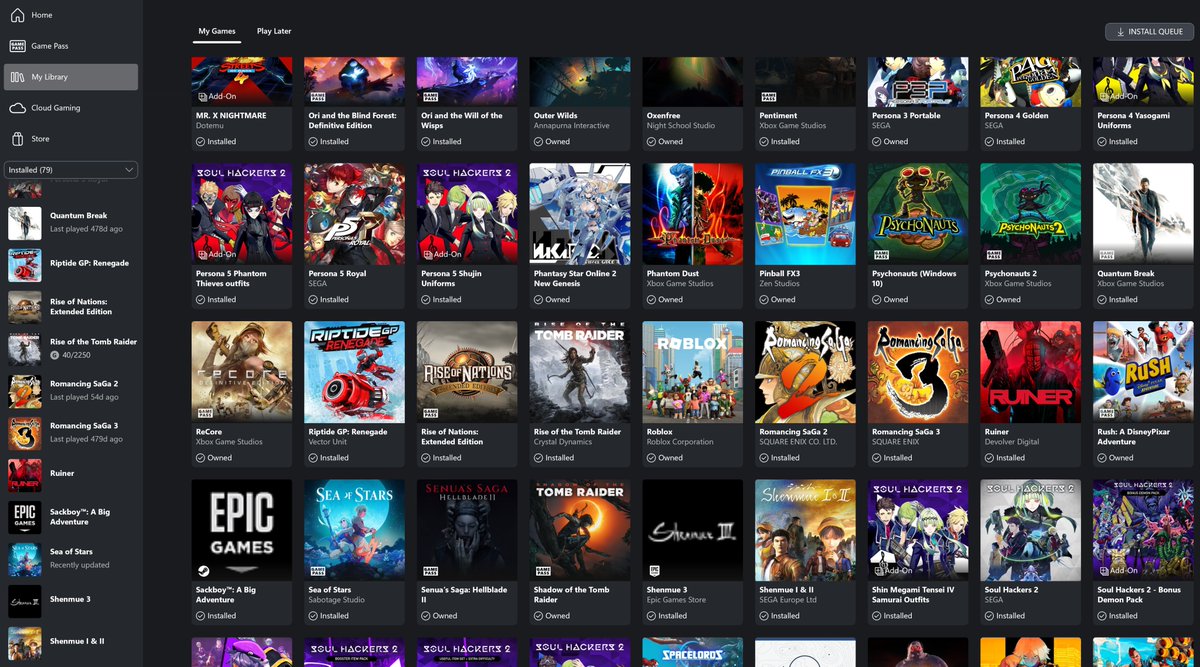Open Persona 5 Phantom Thieves outfits cover
The height and width of the screenshot is (667, 1200).
point(242,214)
